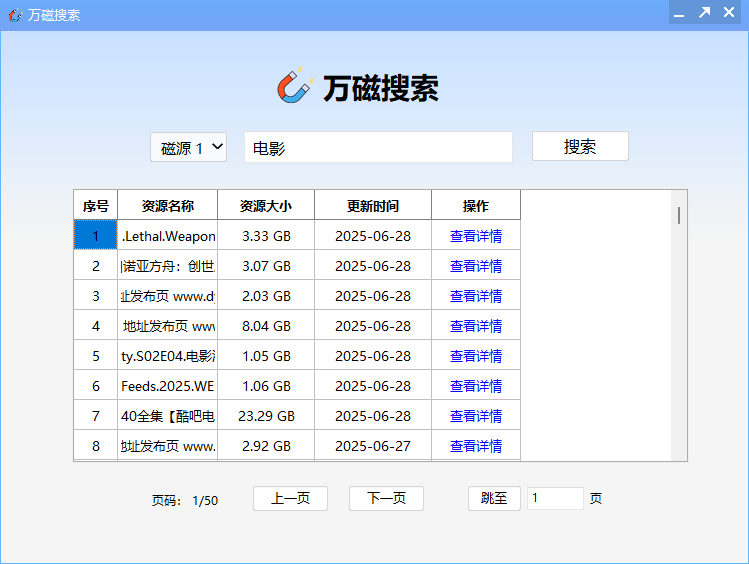749x564 pixels.
Task: Go to previous page with 上一页
Action: 290,499
